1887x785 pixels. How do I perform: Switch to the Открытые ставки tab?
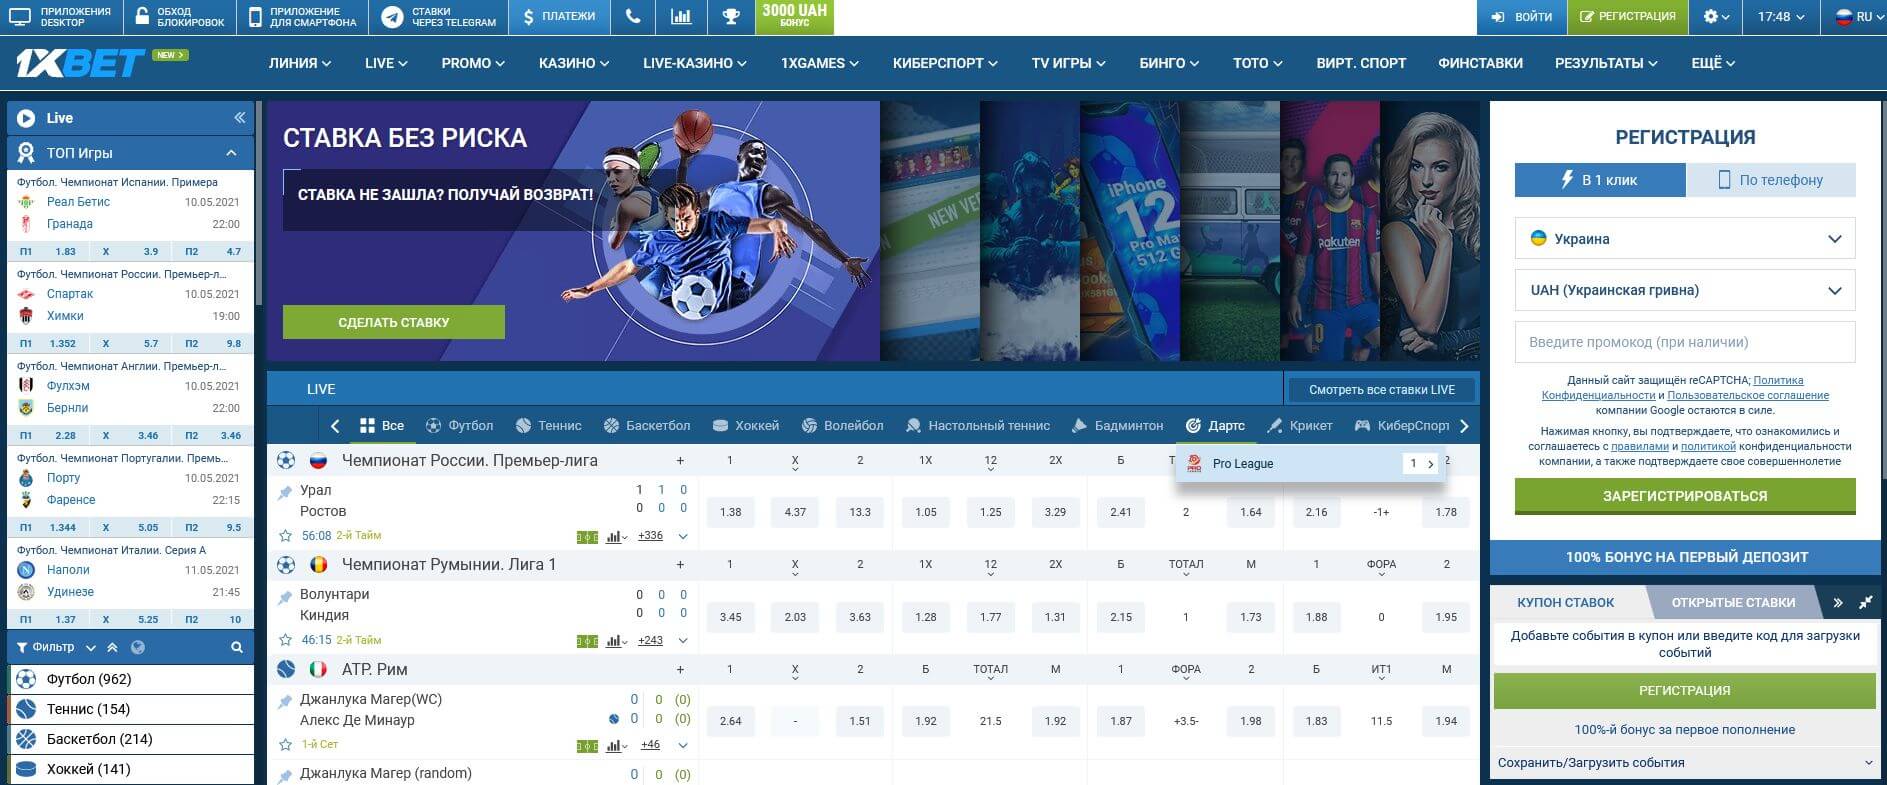pos(1733,602)
